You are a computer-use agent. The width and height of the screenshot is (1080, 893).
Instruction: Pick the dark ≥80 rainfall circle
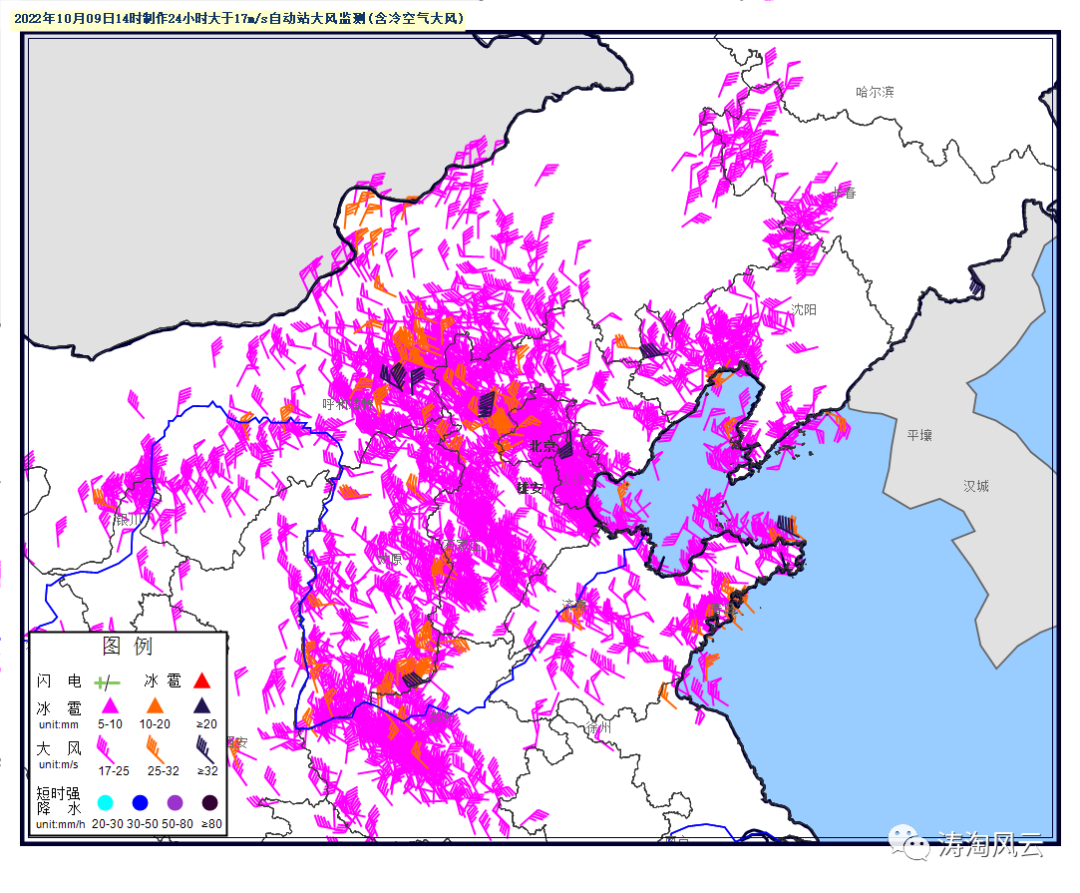(x=210, y=802)
